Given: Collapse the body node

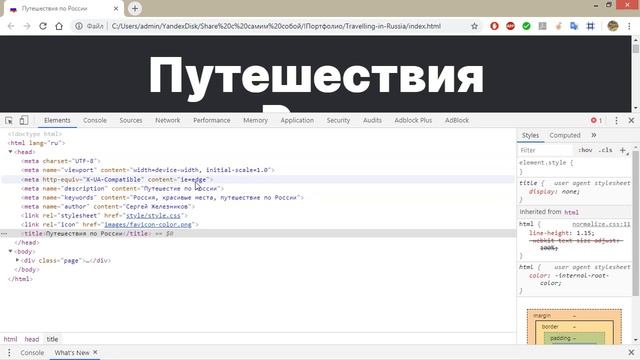Looking at the screenshot, I should 10,251.
